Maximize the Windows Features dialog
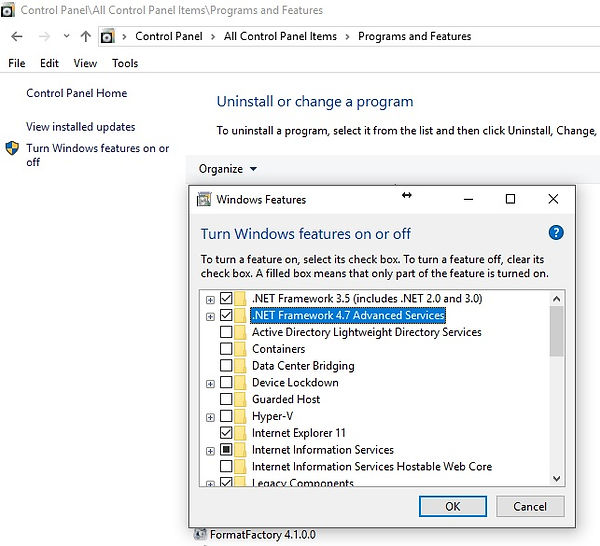Image resolution: width=600 pixels, height=546 pixels. 510,199
